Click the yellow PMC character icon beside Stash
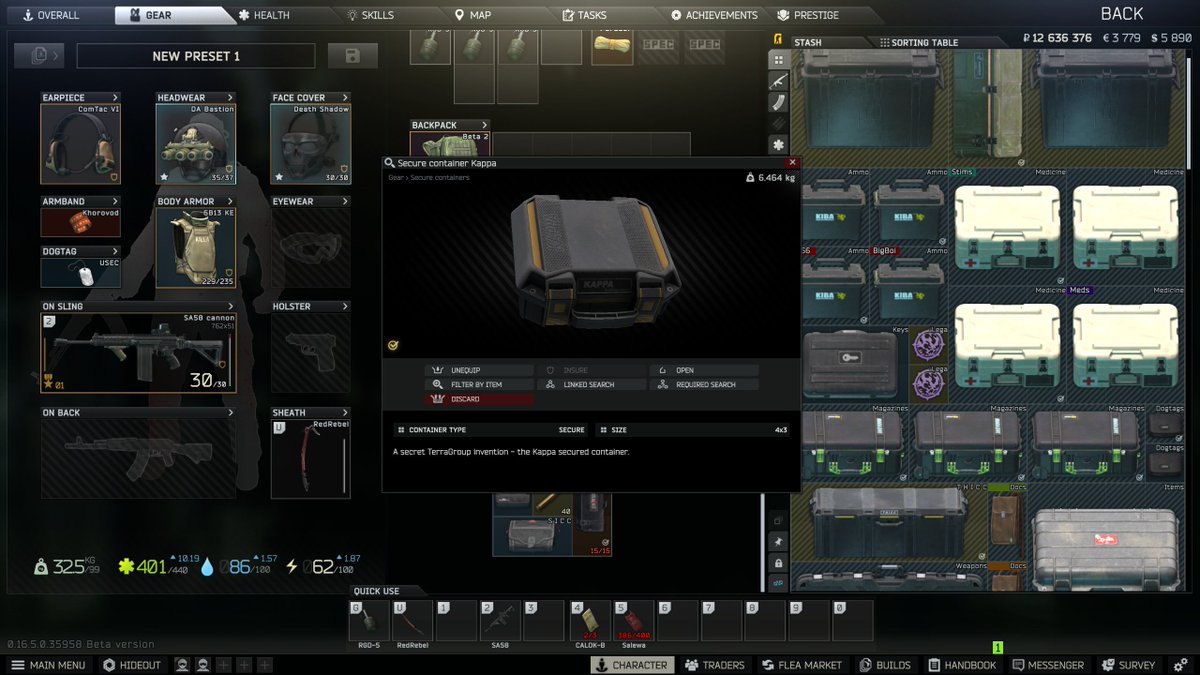The height and width of the screenshot is (675, 1200). tap(778, 40)
